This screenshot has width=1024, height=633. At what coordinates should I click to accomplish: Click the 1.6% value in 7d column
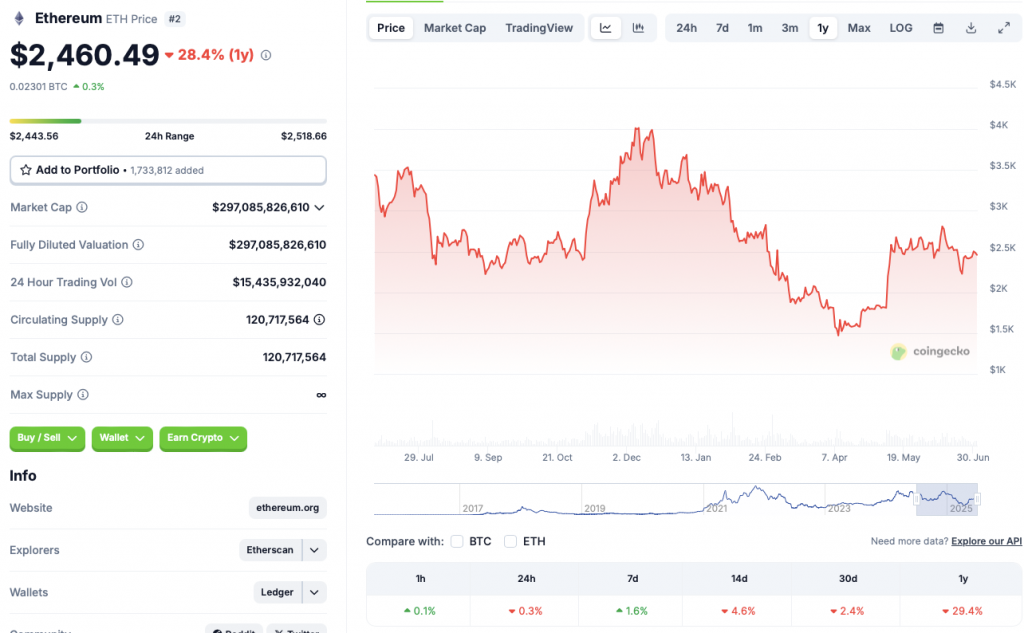[632, 611]
